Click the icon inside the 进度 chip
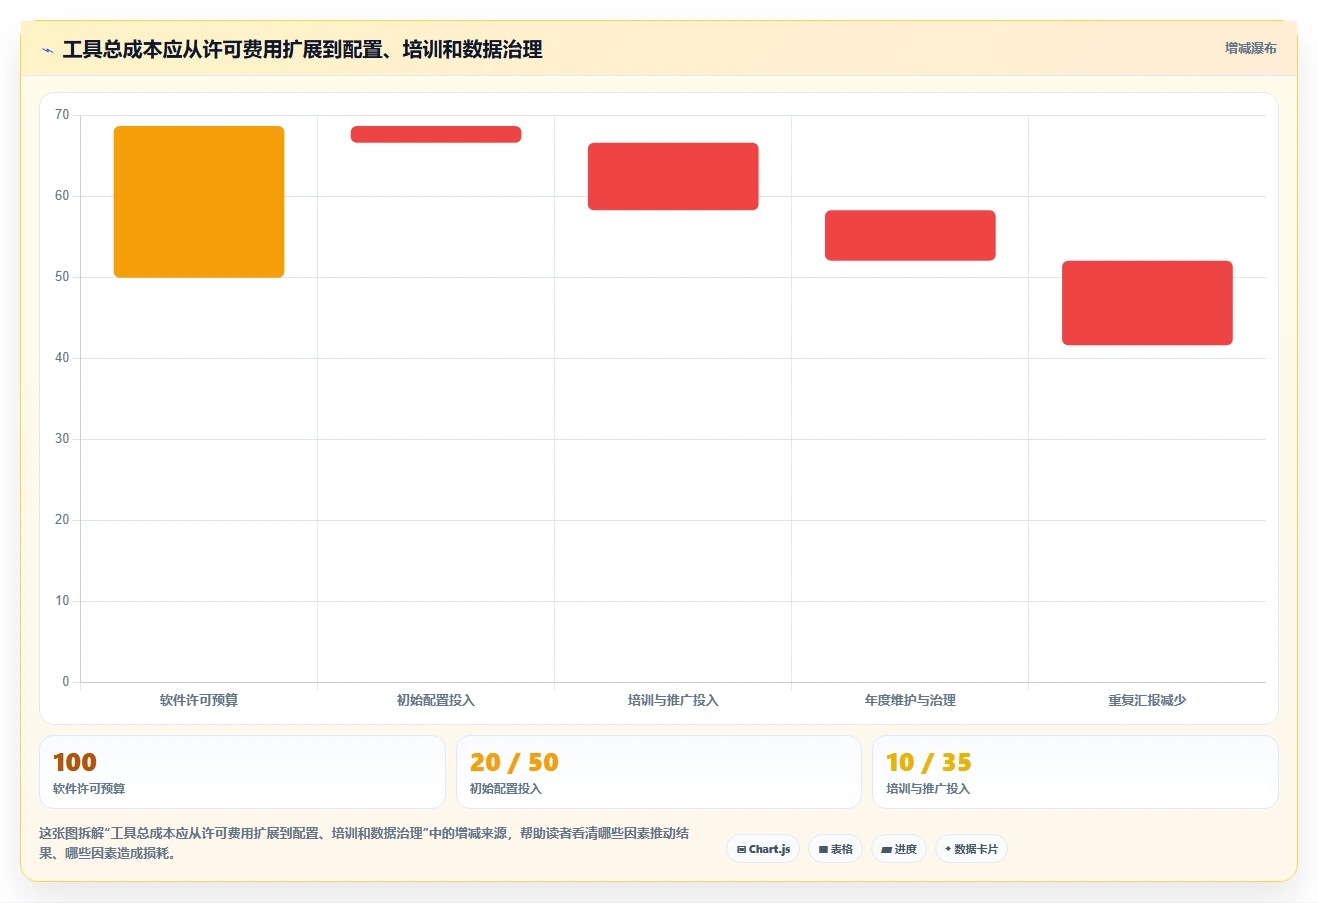Image resolution: width=1318 pixels, height=903 pixels. pos(886,850)
